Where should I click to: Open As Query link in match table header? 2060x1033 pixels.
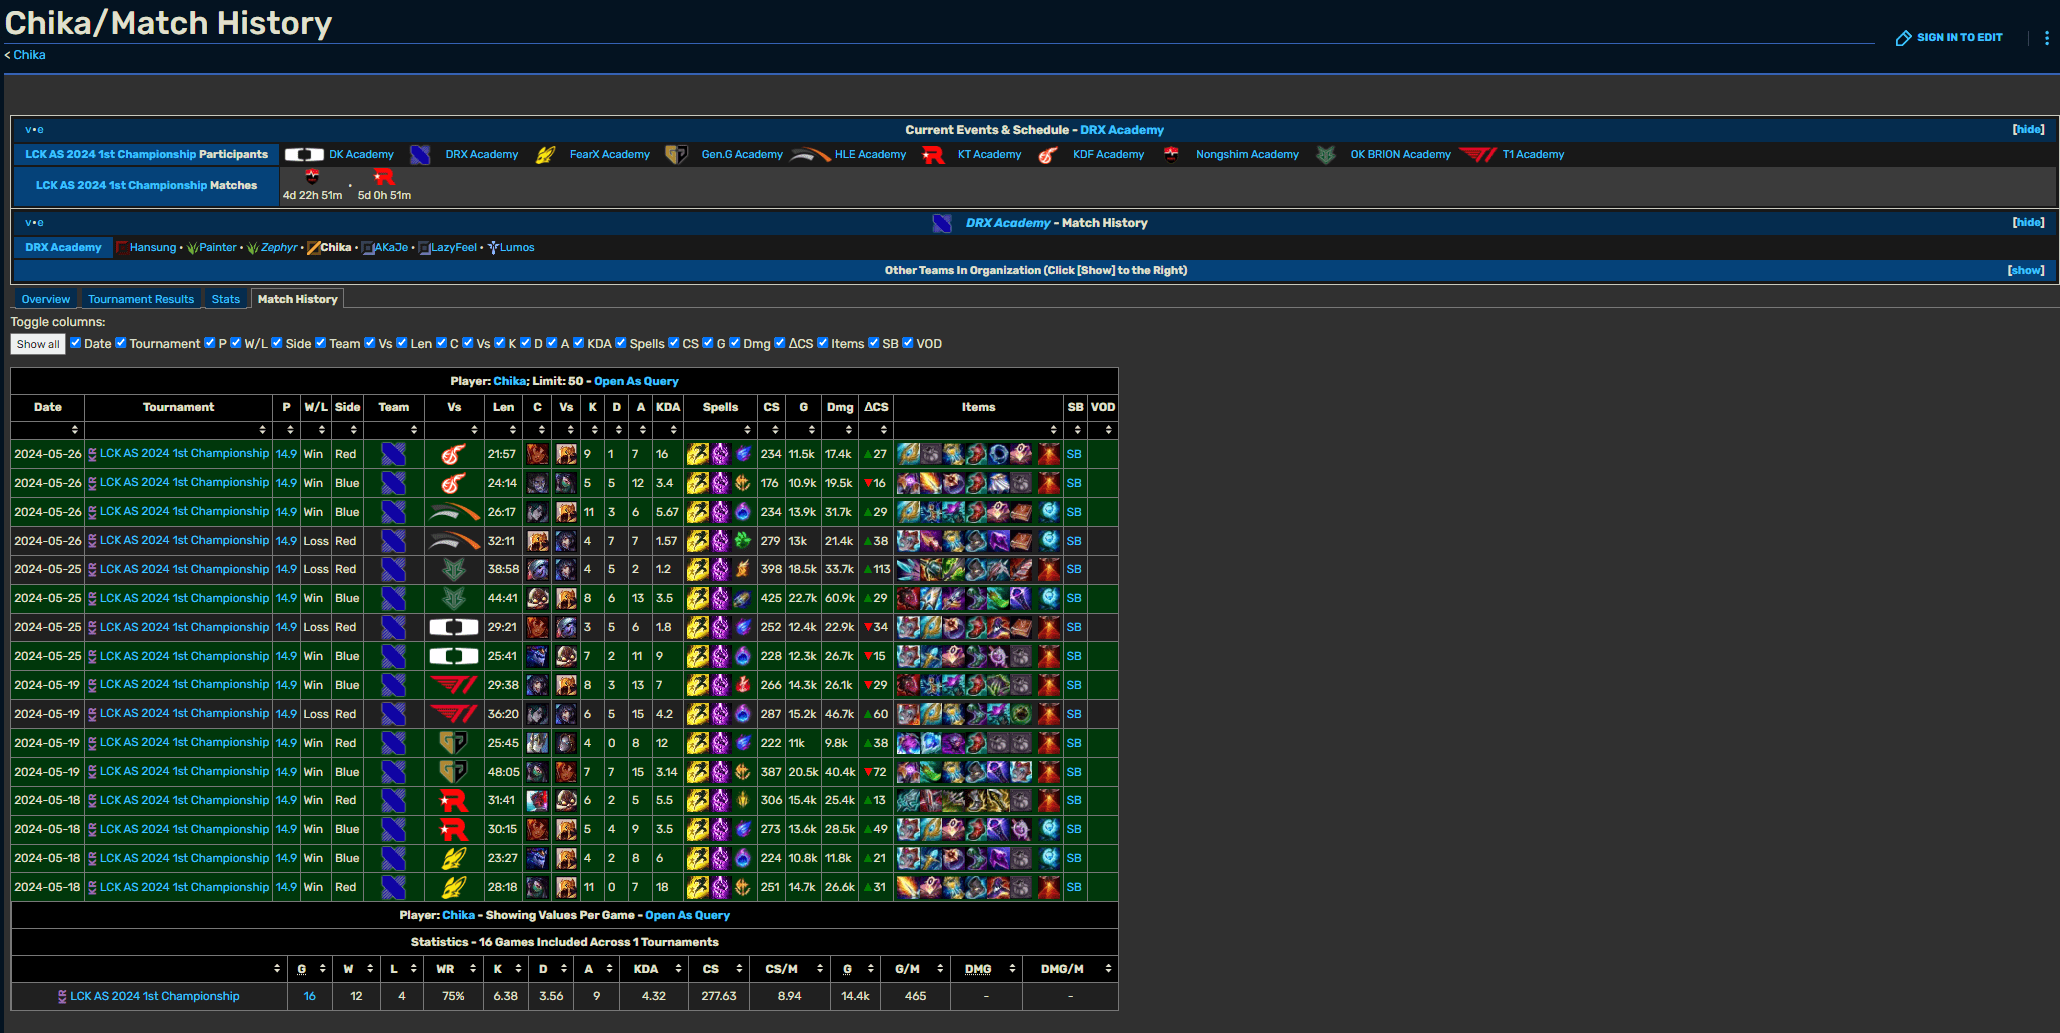636,381
